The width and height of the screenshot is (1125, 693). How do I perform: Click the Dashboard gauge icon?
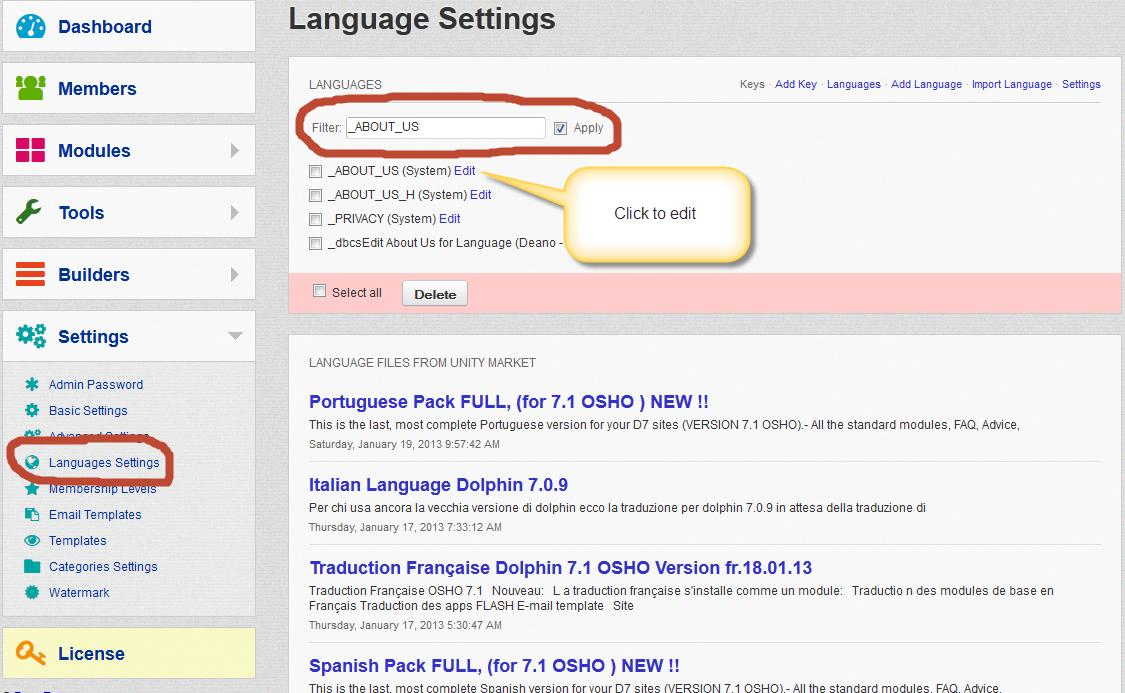[x=31, y=27]
